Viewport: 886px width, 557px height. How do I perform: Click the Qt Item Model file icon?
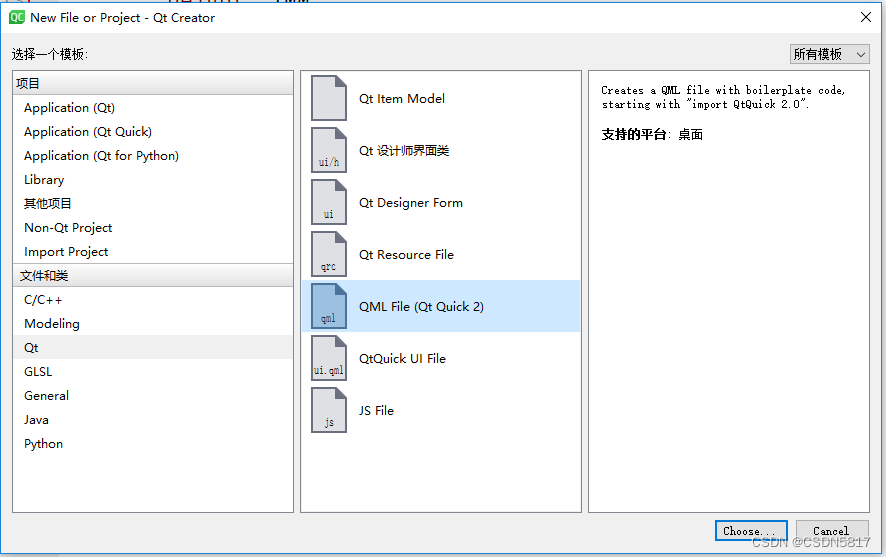pos(329,98)
